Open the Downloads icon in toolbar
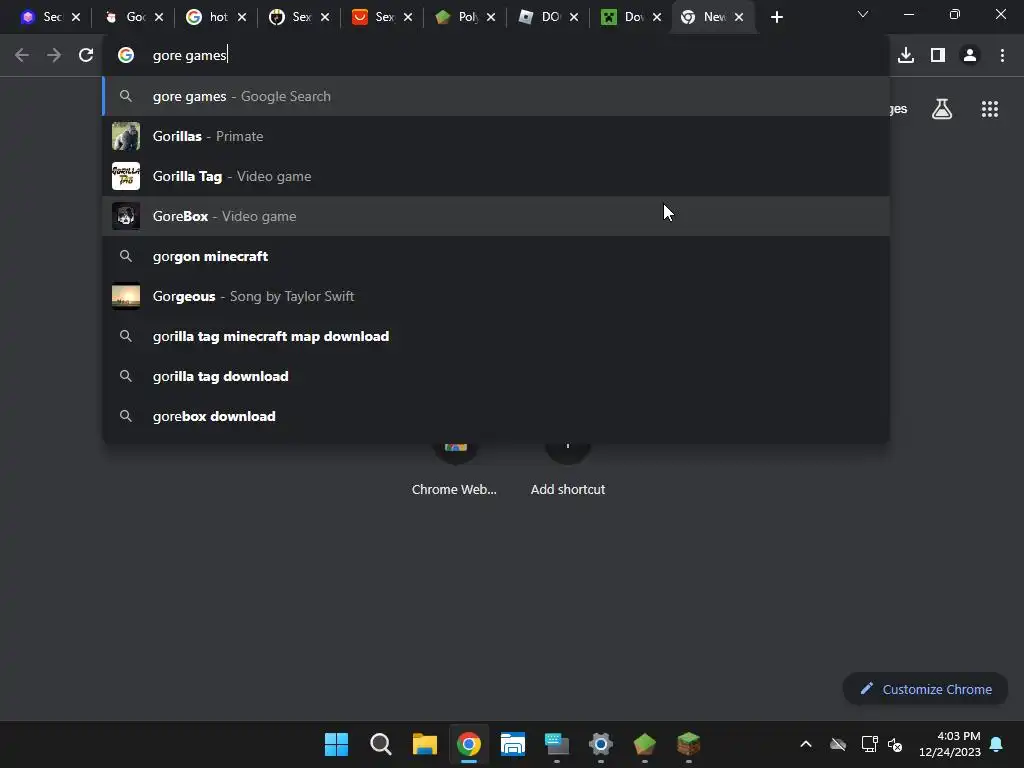This screenshot has height=768, width=1024. (x=906, y=56)
